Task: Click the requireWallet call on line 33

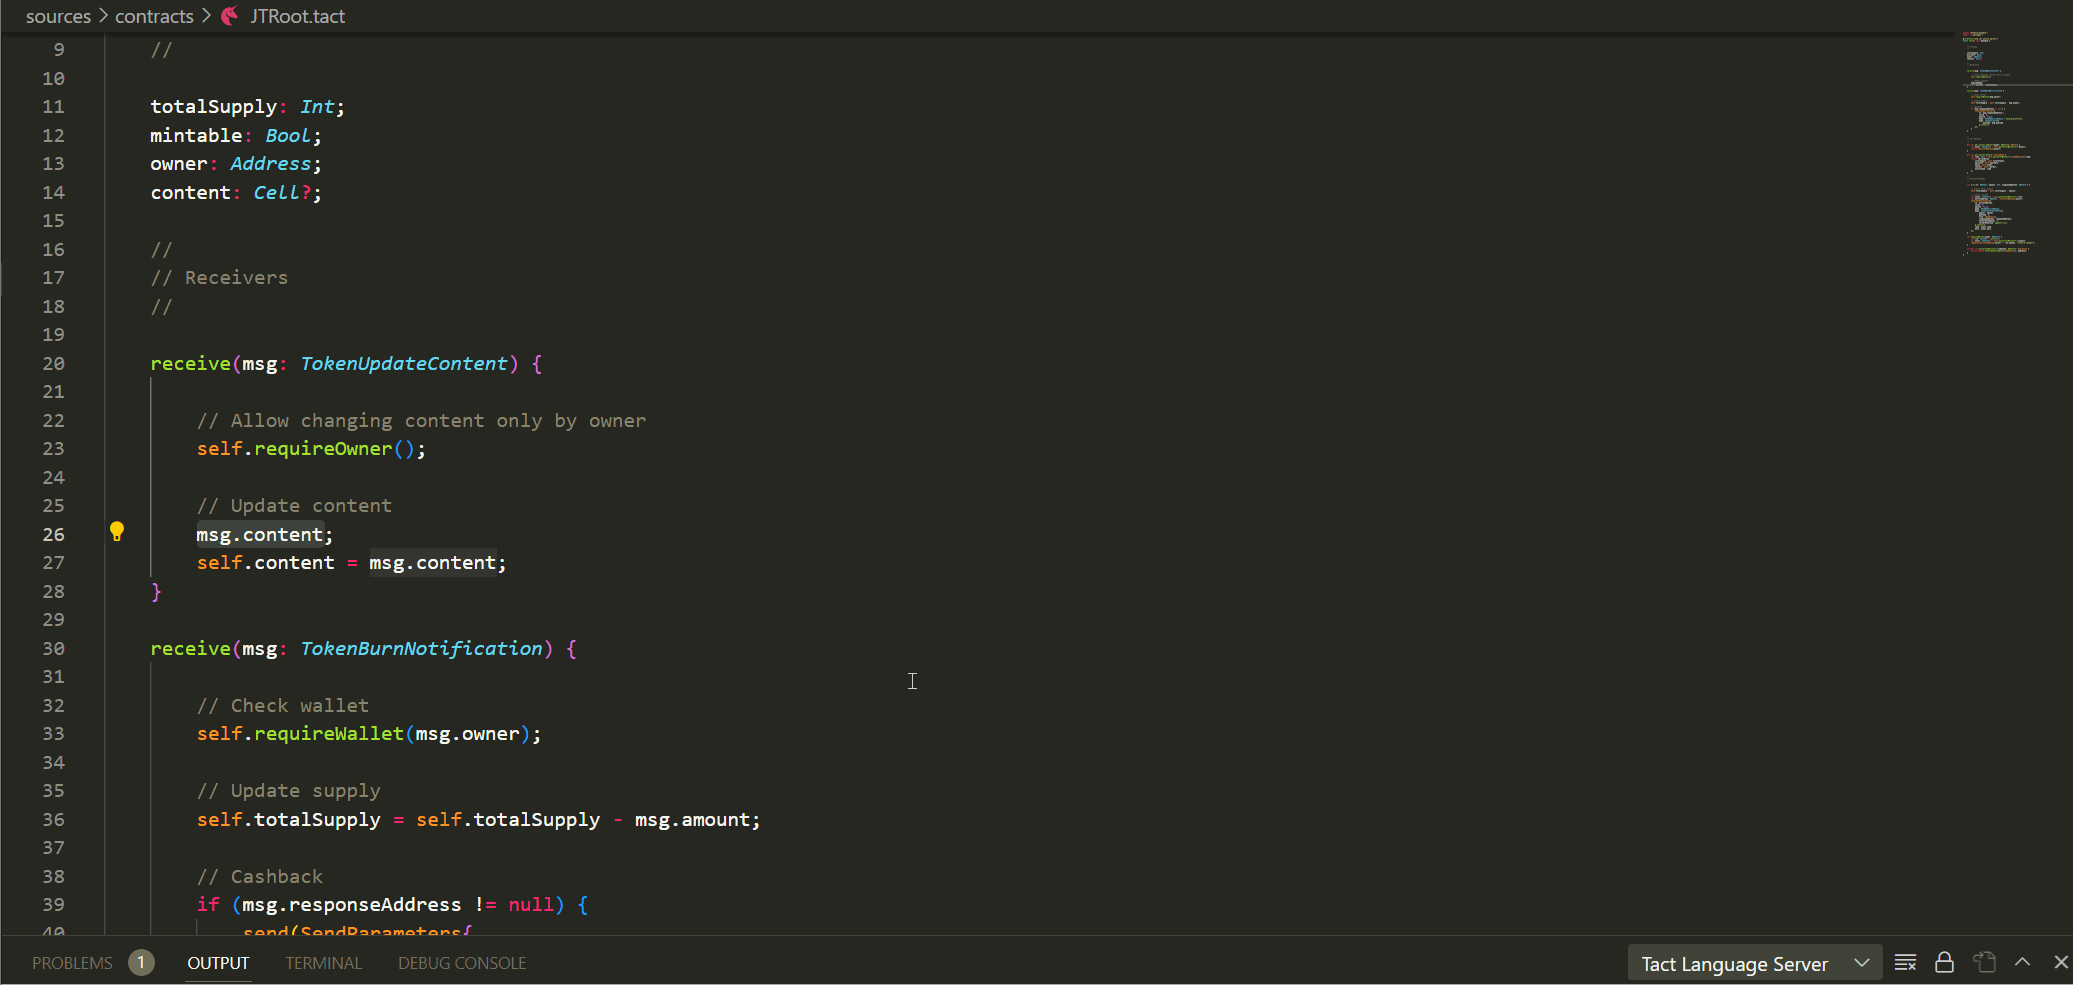Action: [x=329, y=733]
